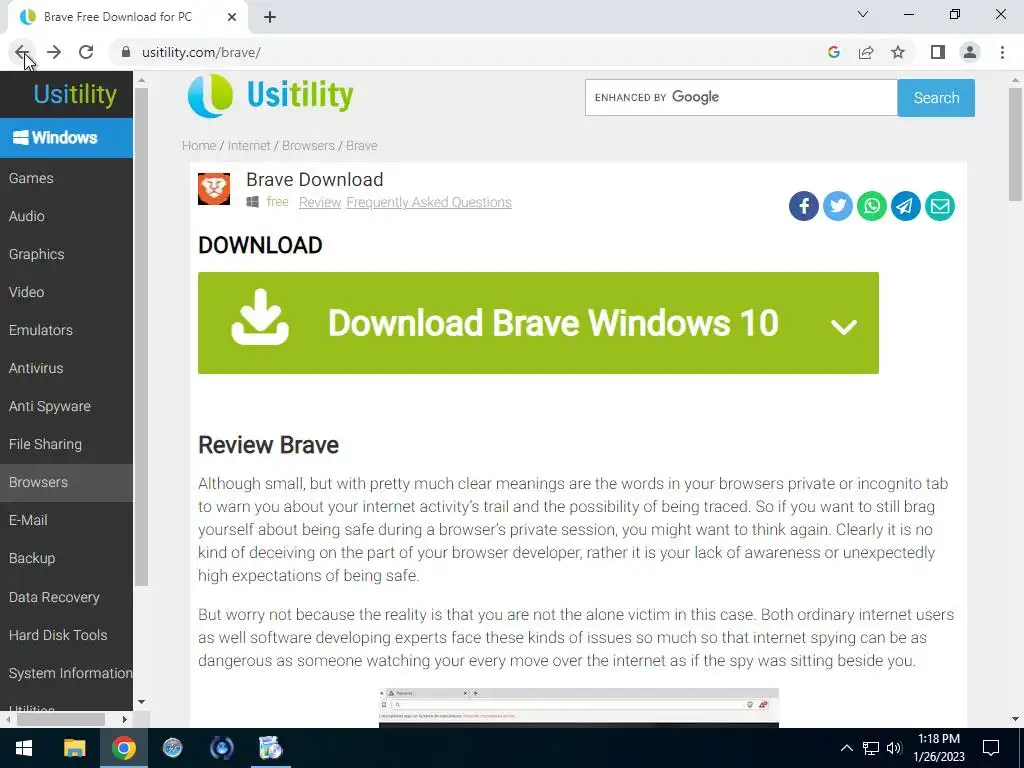Click the Usitility logo in the header

point(270,95)
